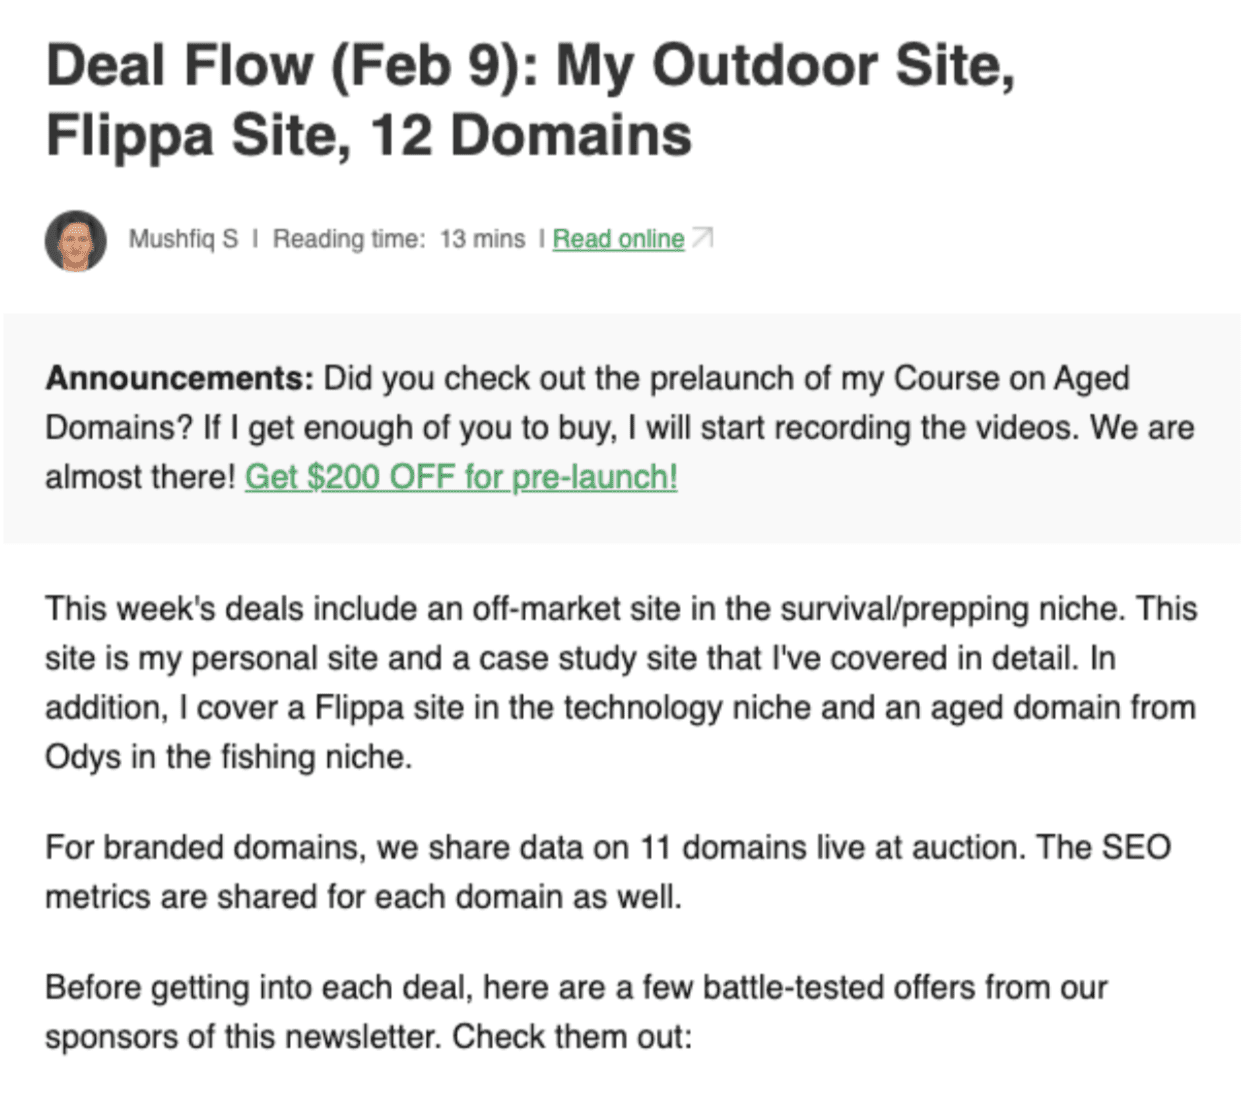
Task: Click the paragraph starting "This week's deals"
Action: pyautogui.click(x=620, y=682)
